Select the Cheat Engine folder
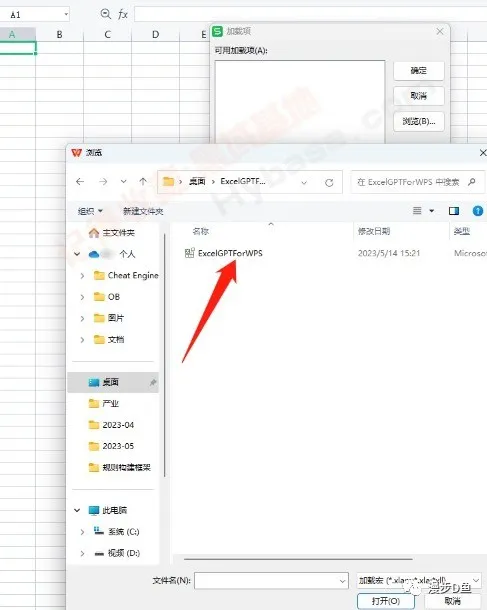This screenshot has width=487, height=610. (x=126, y=275)
